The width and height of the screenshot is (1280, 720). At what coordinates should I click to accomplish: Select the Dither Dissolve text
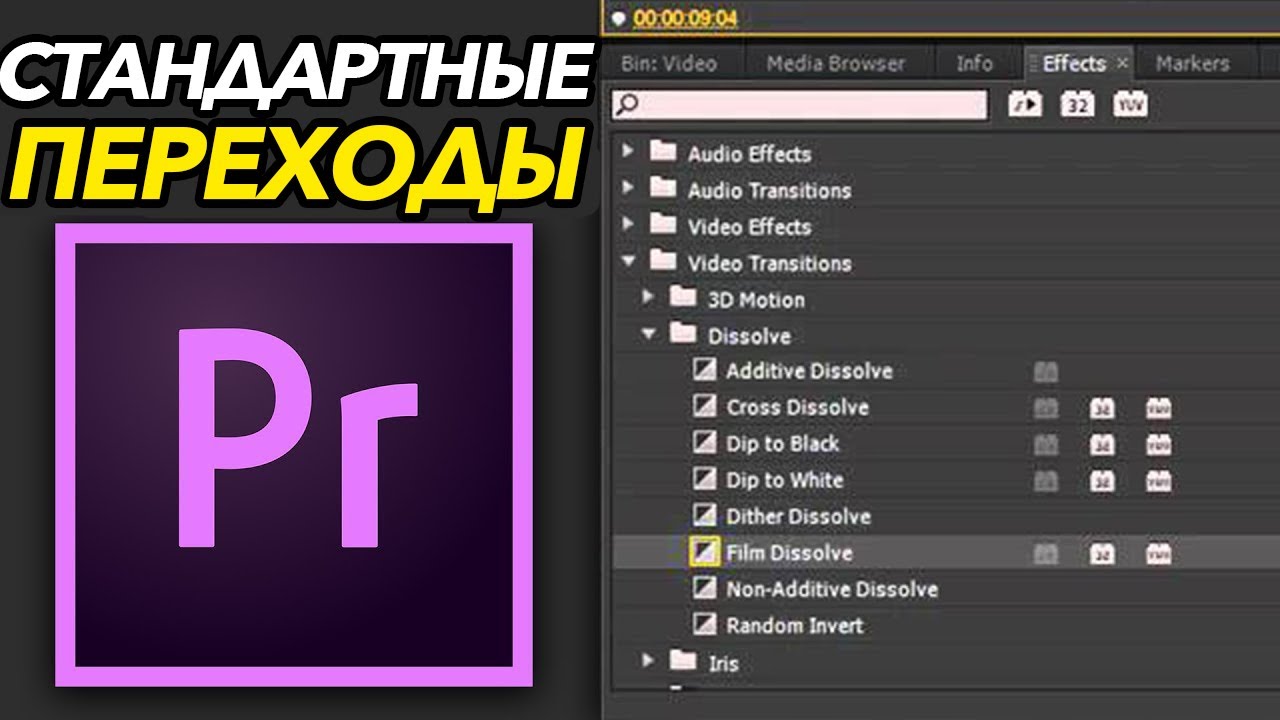pos(798,517)
